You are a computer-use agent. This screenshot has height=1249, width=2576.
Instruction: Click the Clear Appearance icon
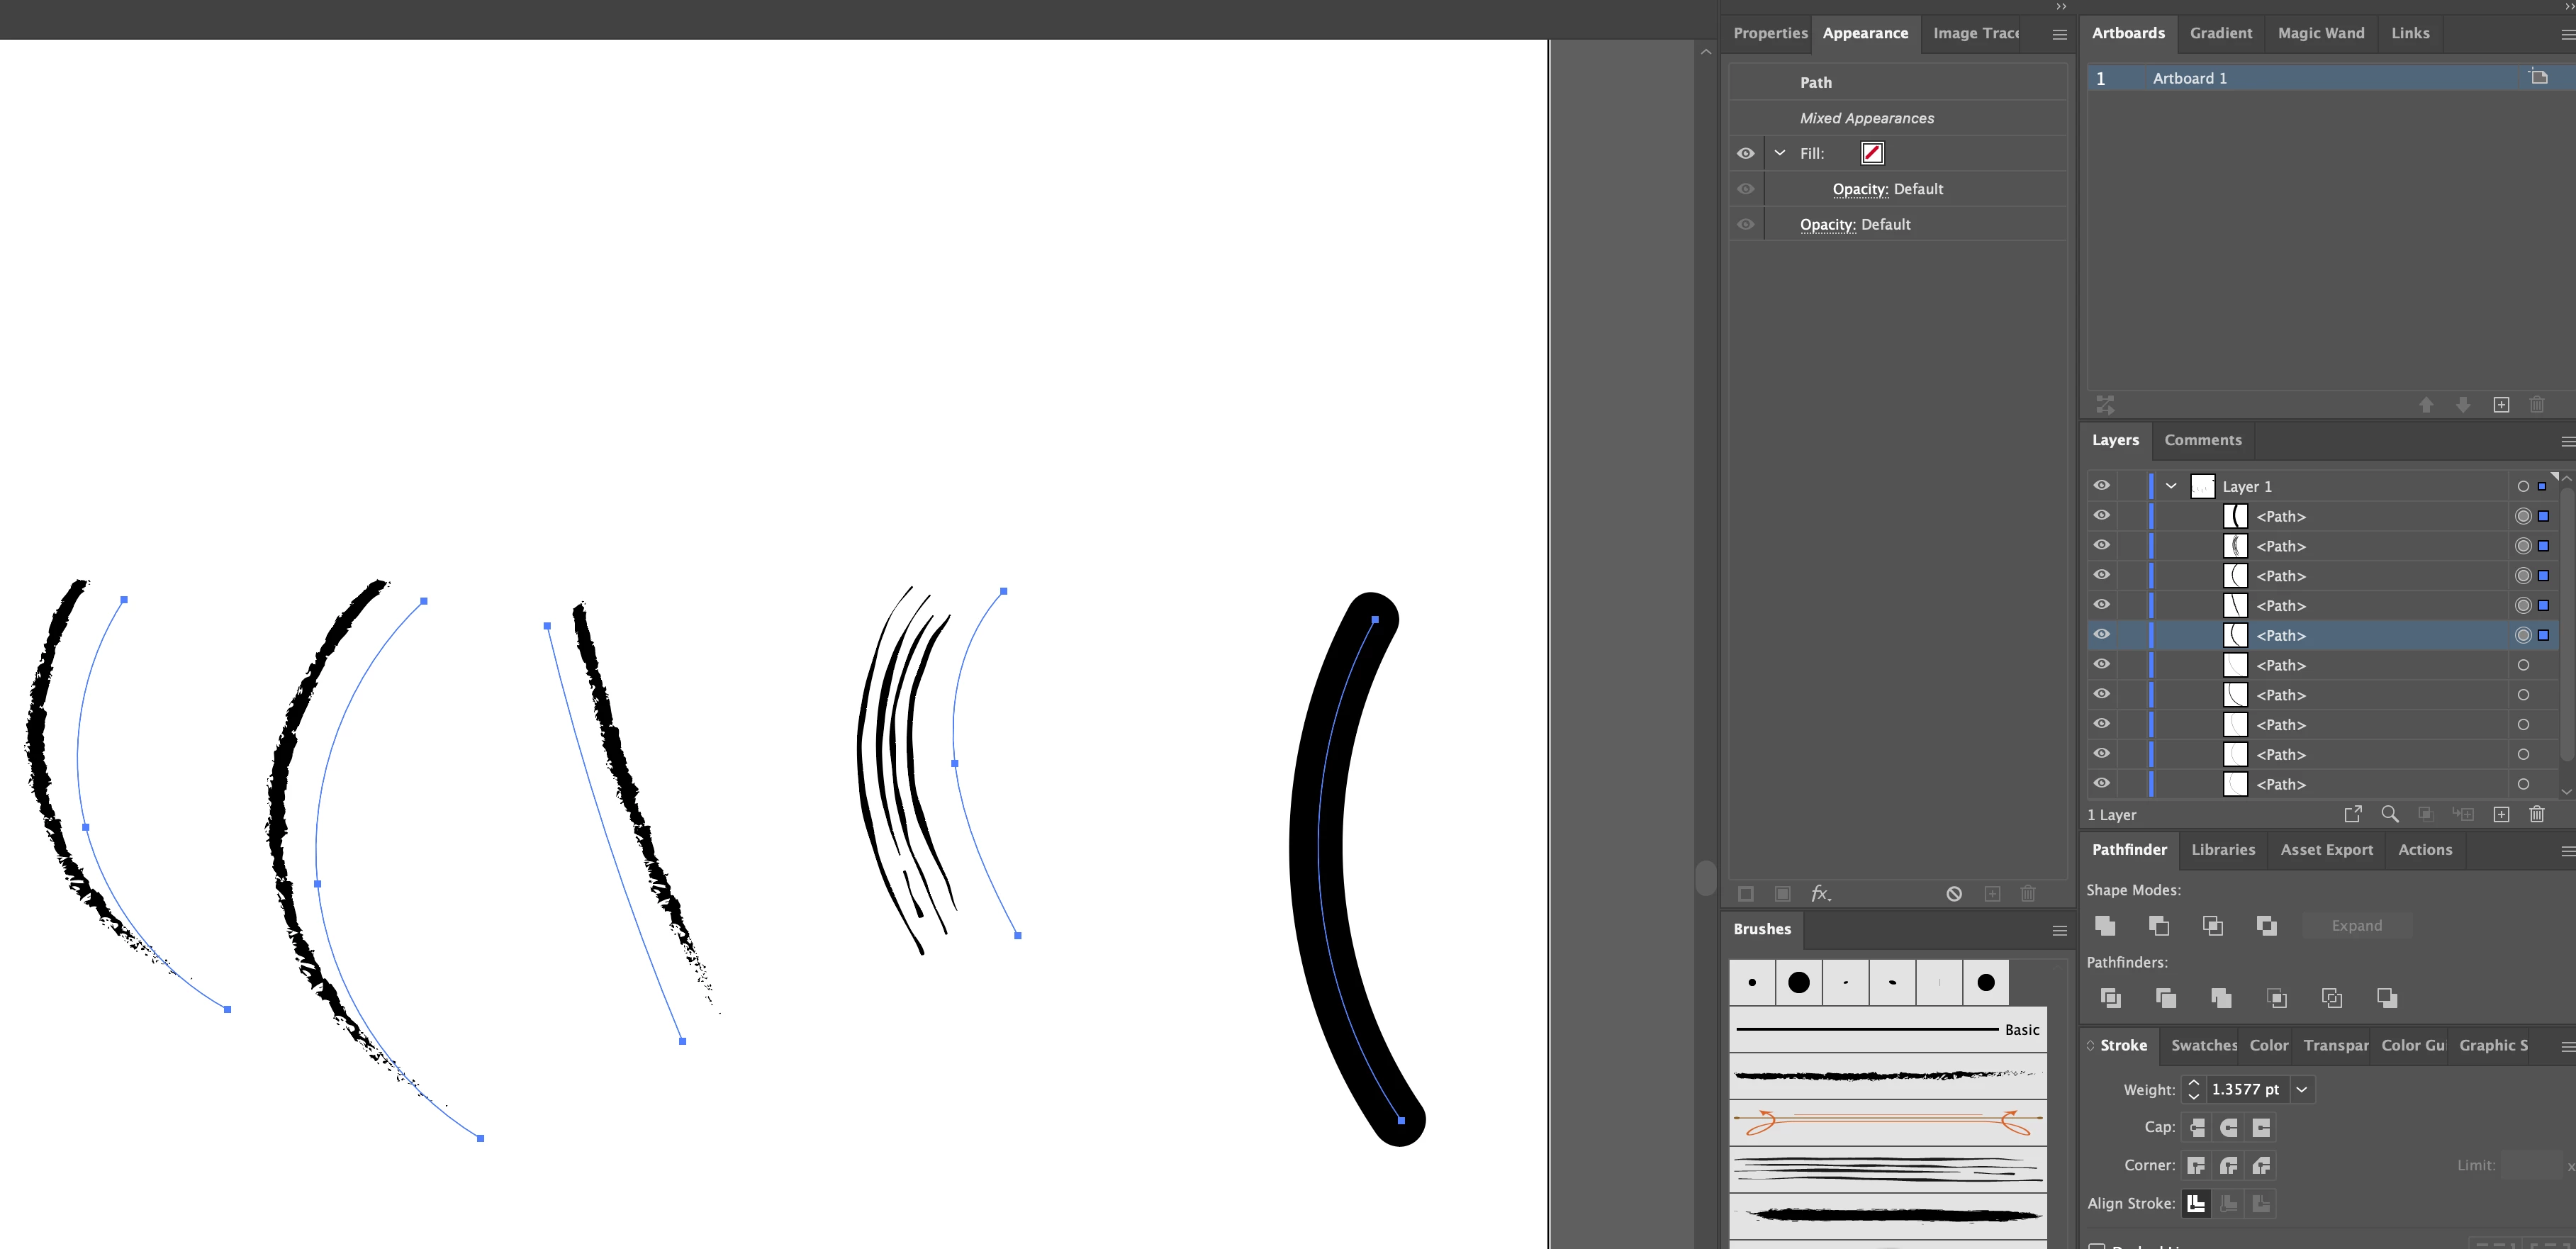1954,893
